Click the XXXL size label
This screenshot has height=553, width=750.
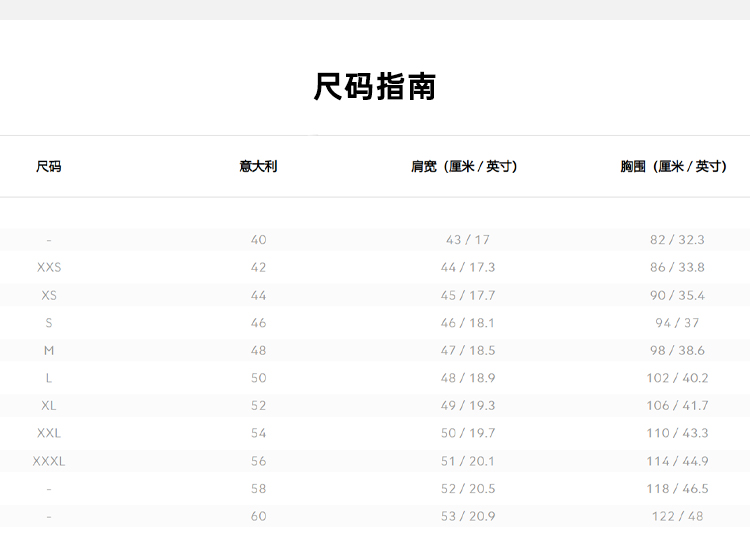tap(48, 461)
